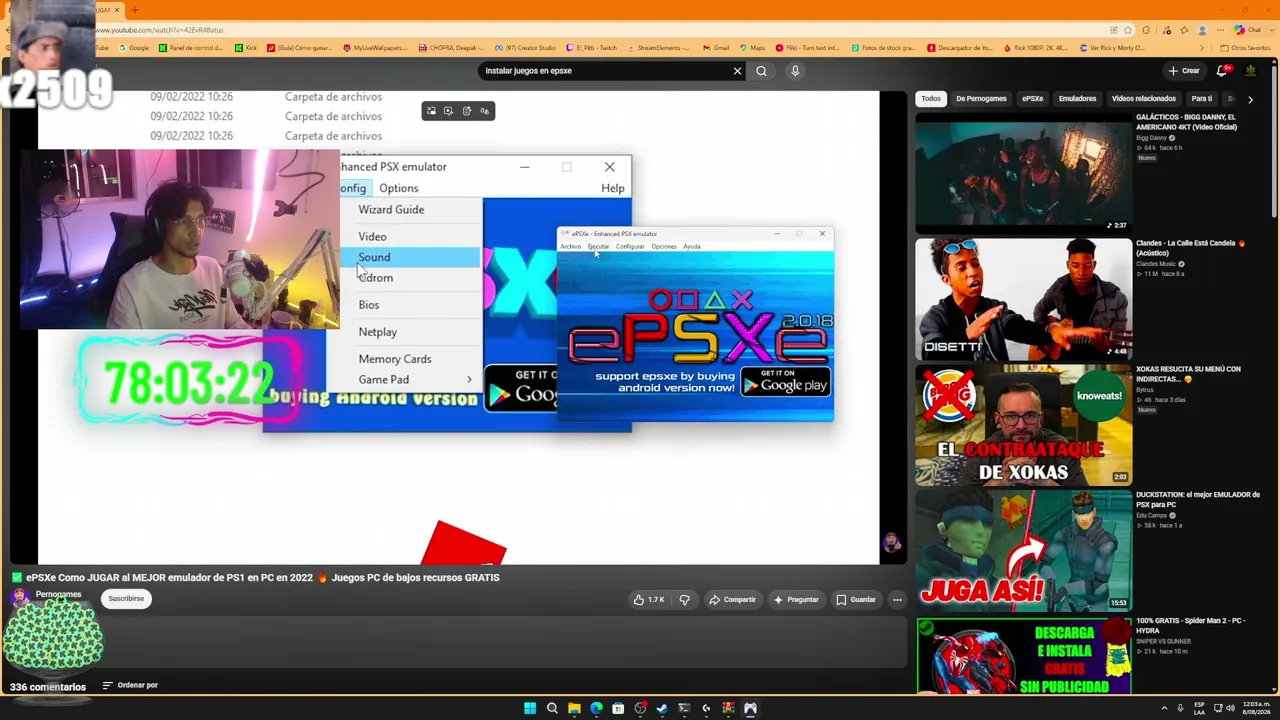Viewport: 1280px width, 720px height.
Task: Open the Help menu in ePSXe
Action: click(x=613, y=188)
